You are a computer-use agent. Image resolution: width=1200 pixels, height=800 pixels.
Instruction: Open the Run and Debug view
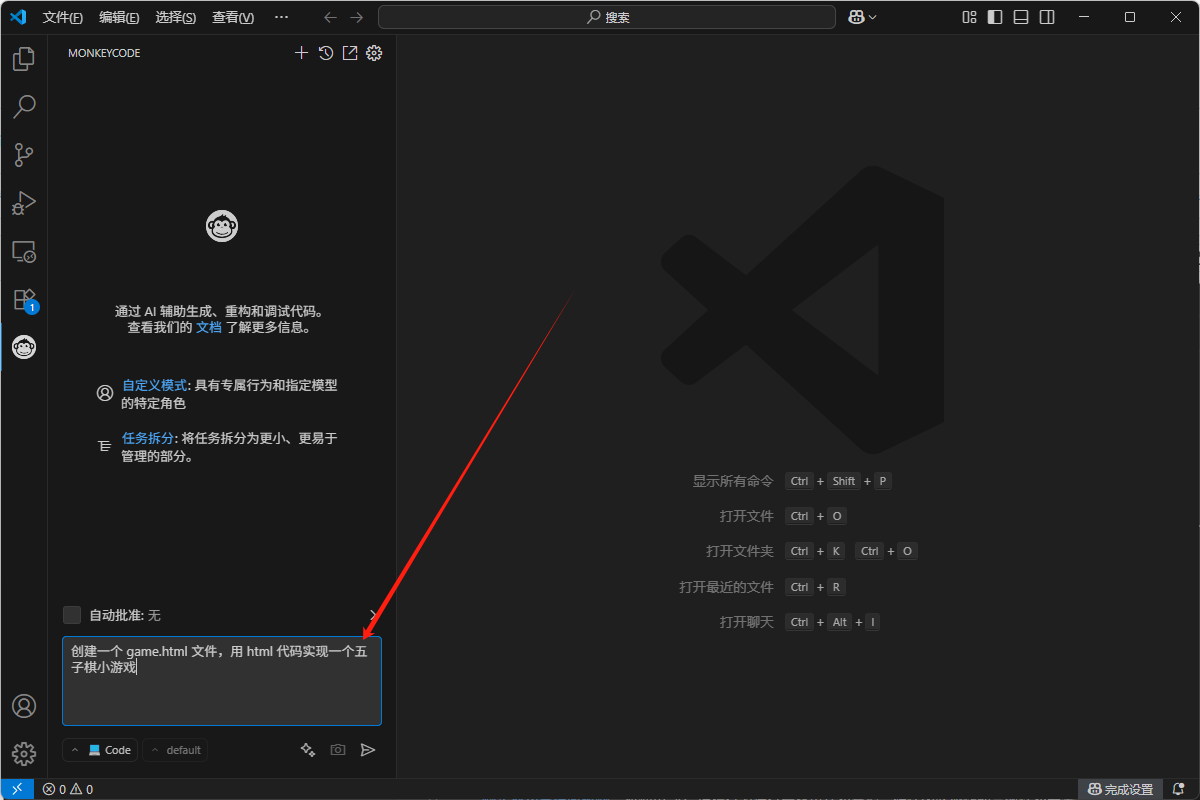[x=24, y=203]
